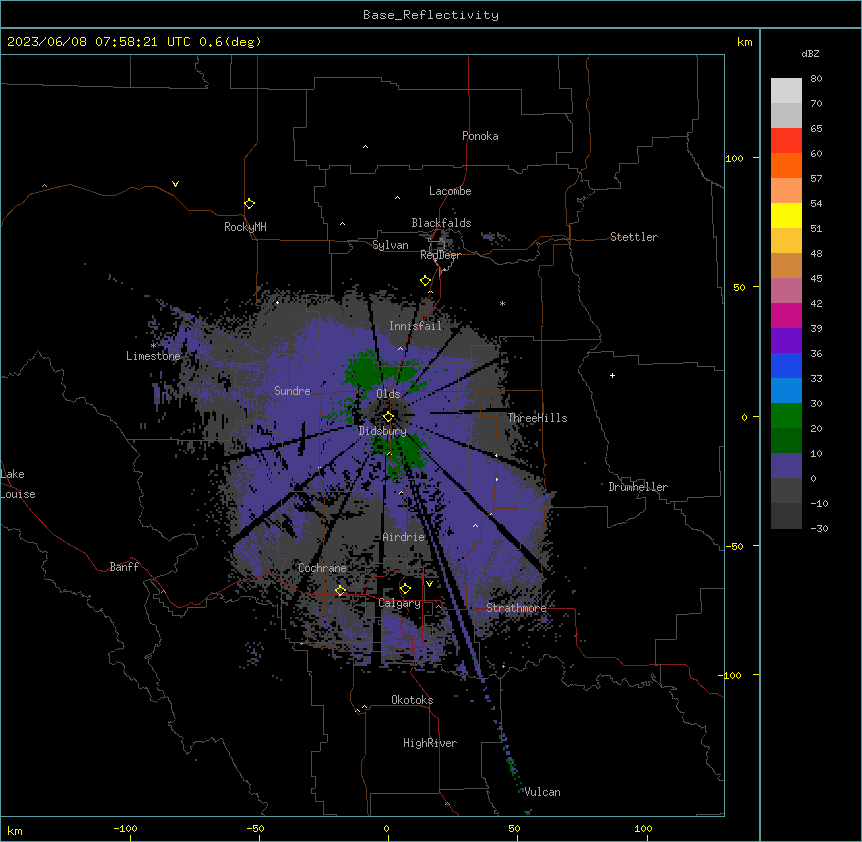The width and height of the screenshot is (862, 842).
Task: Click the -100 km mark on vertical axis
Action: coord(730,675)
